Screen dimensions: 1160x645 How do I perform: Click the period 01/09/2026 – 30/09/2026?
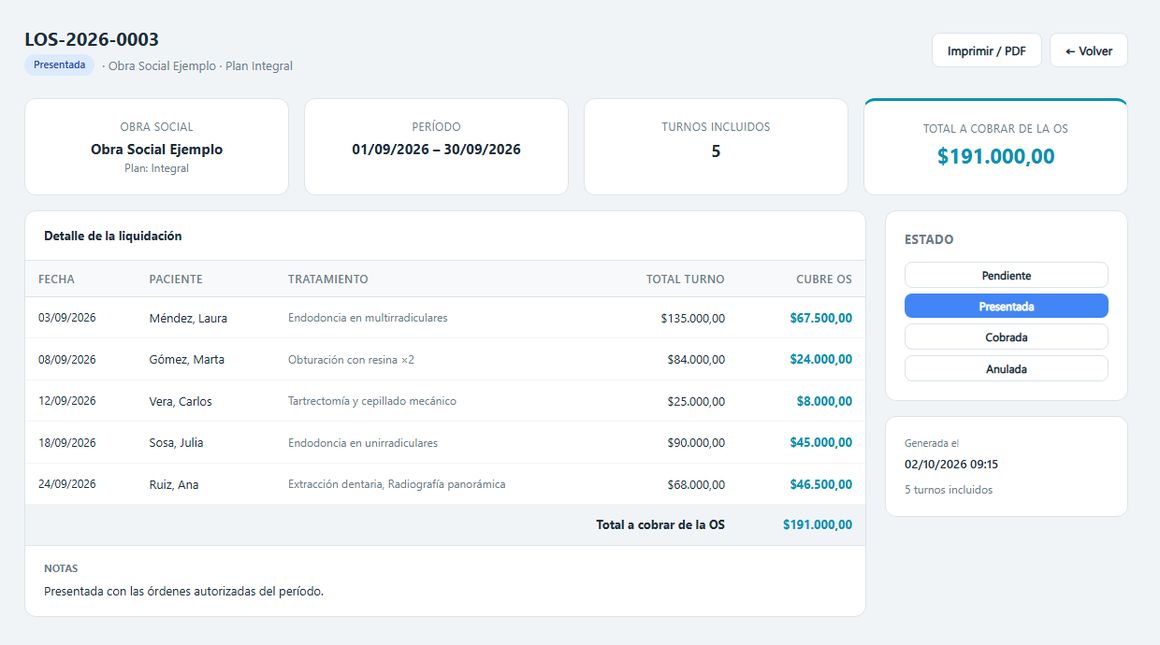click(436, 149)
